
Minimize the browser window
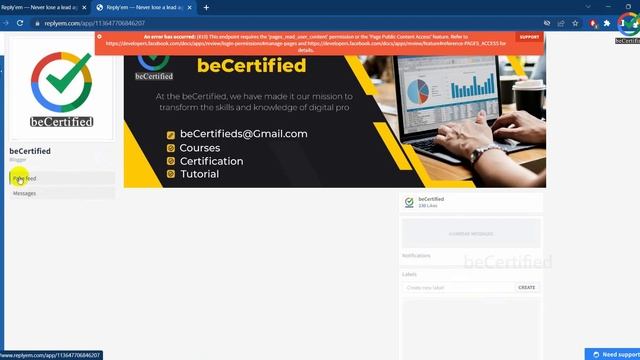(608, 7)
